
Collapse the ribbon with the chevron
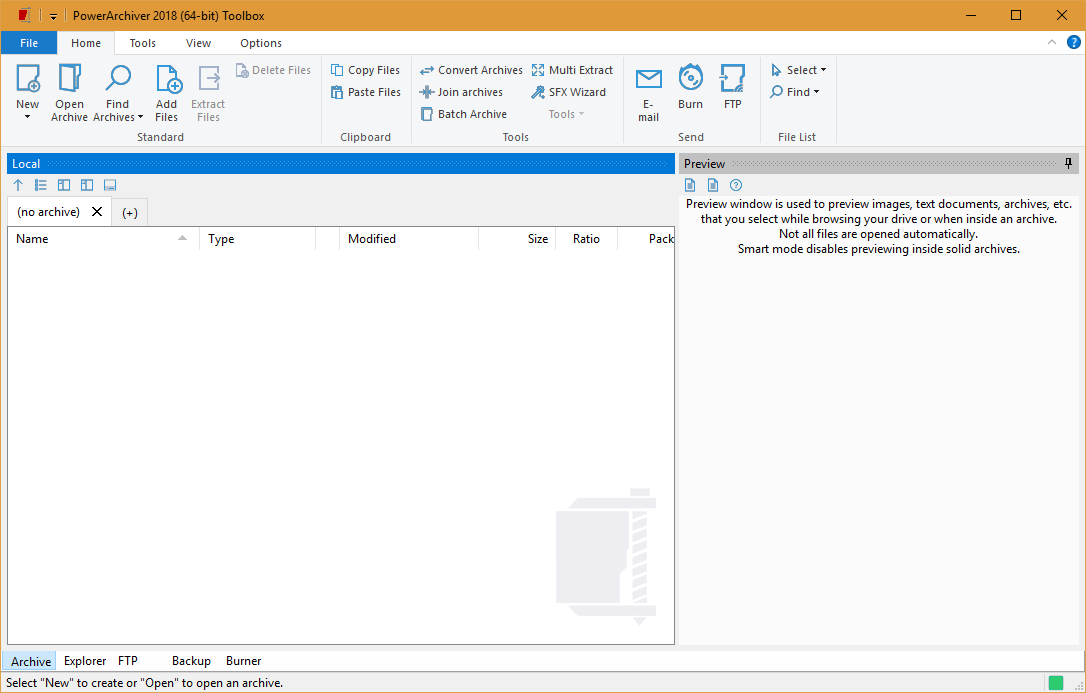click(1052, 42)
